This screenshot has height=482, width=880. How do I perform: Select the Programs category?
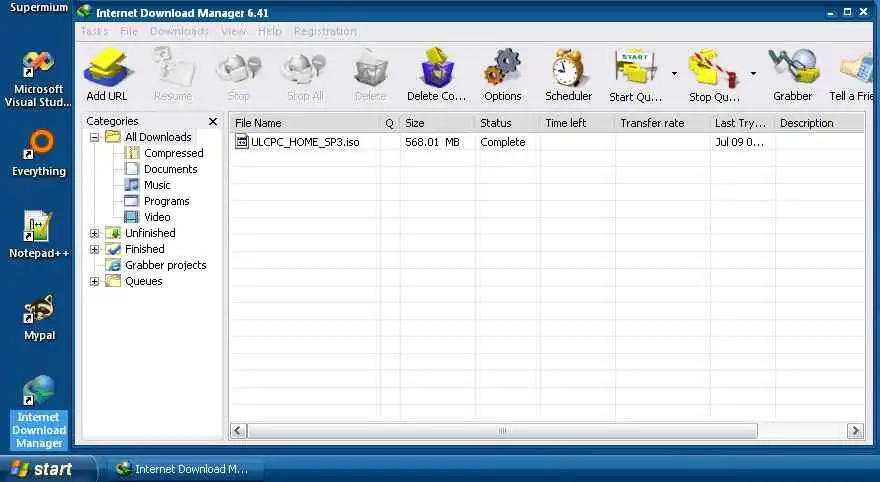(x=167, y=201)
